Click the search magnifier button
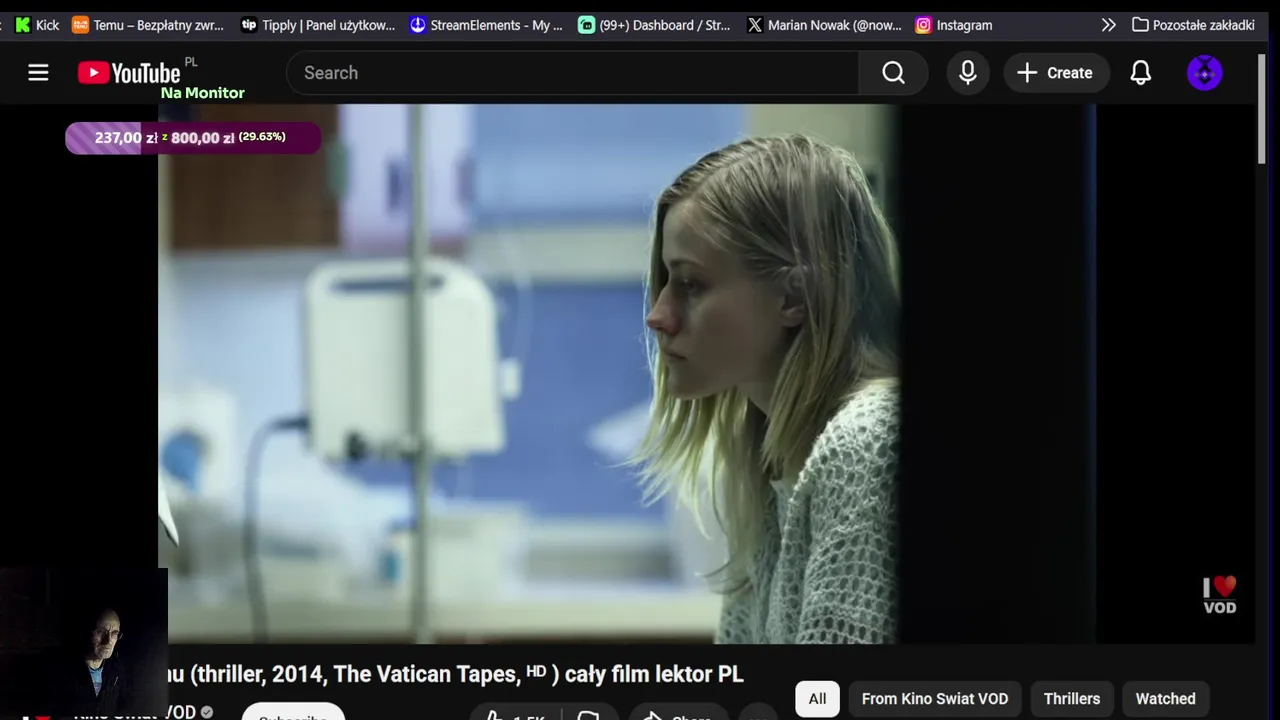Screen dimensions: 1280x720 click(893, 73)
